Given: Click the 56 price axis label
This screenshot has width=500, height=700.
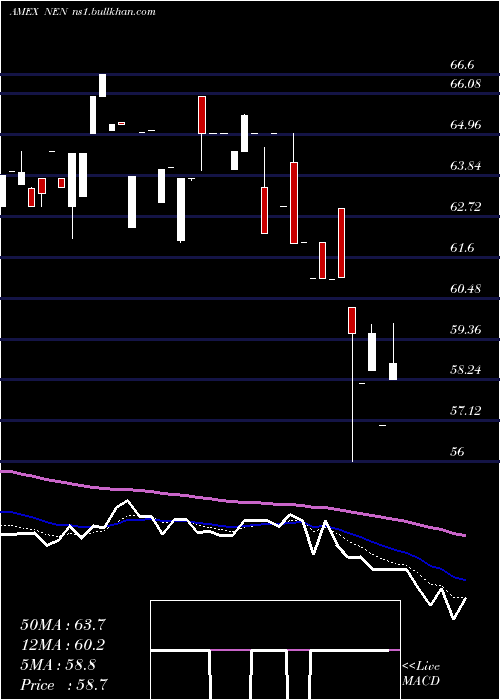Looking at the screenshot, I should click(x=457, y=452).
